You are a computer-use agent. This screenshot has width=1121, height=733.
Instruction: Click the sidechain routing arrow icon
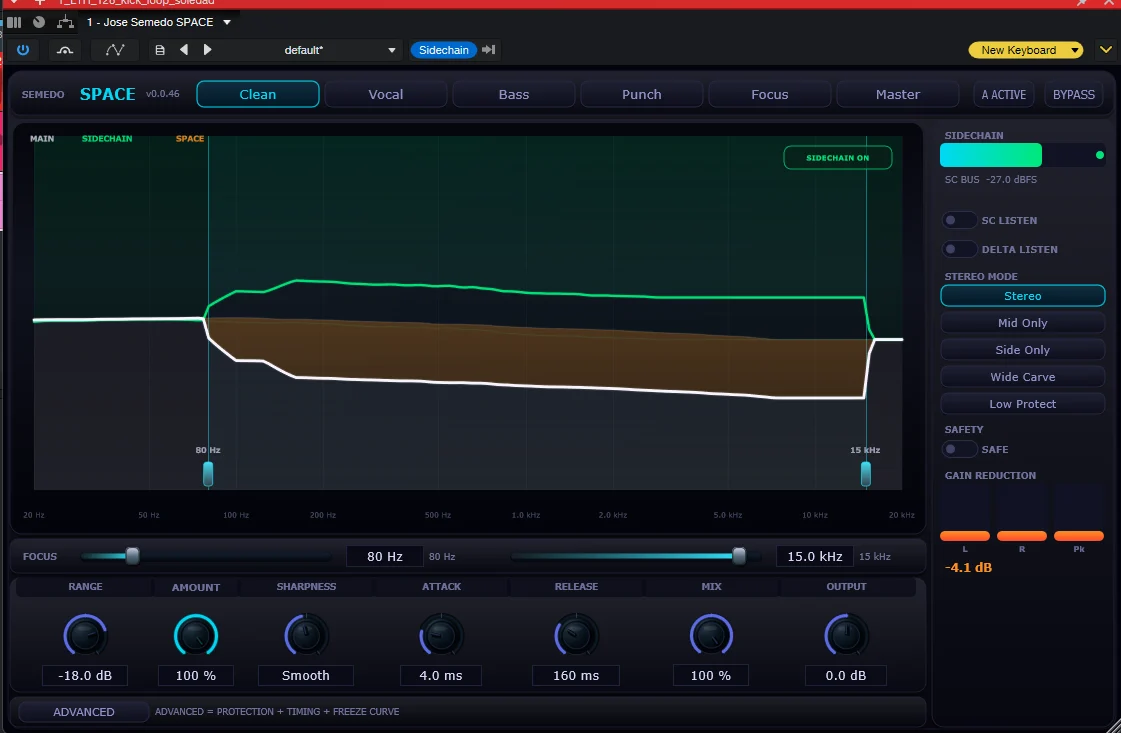[489, 50]
